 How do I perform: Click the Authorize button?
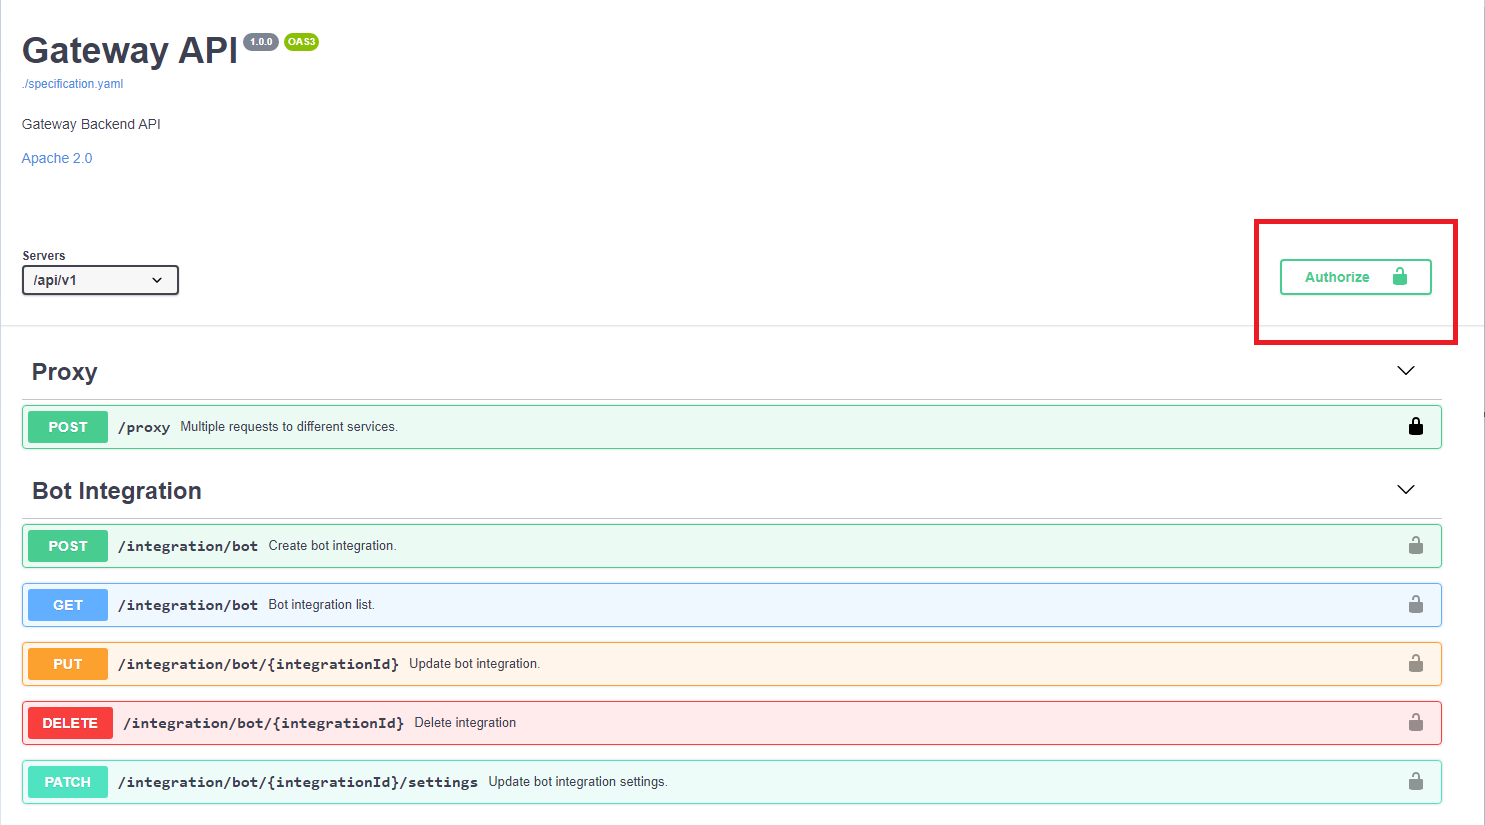pos(1354,277)
